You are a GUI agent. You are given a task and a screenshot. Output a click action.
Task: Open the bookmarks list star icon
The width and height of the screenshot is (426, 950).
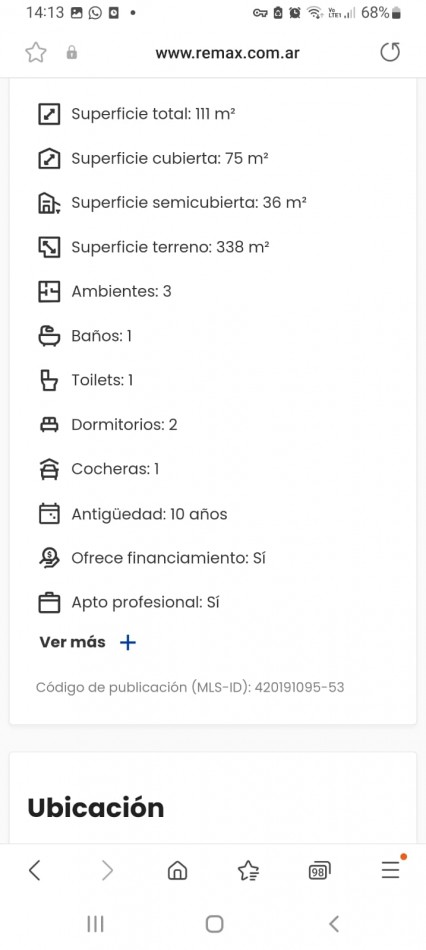click(x=248, y=871)
